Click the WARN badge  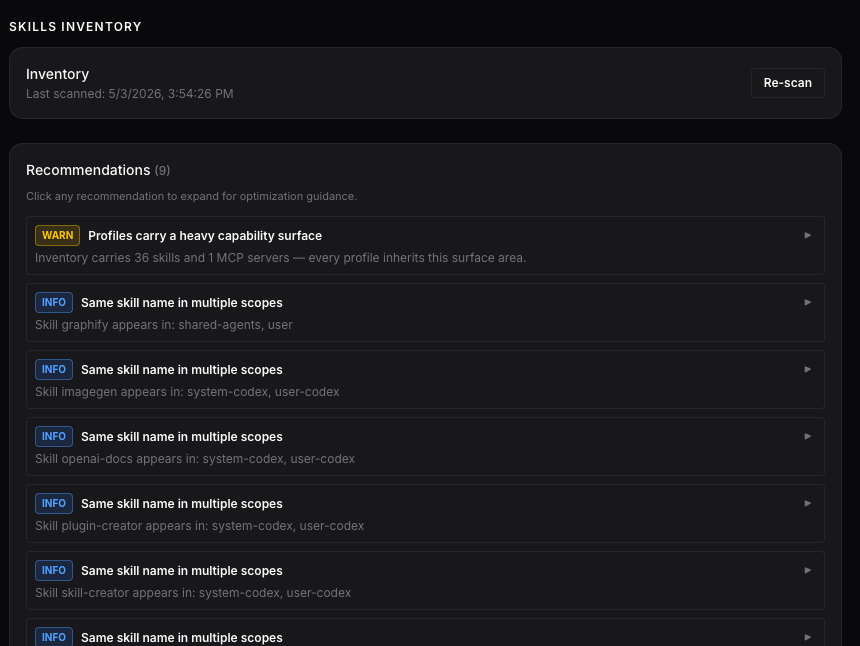click(58, 235)
